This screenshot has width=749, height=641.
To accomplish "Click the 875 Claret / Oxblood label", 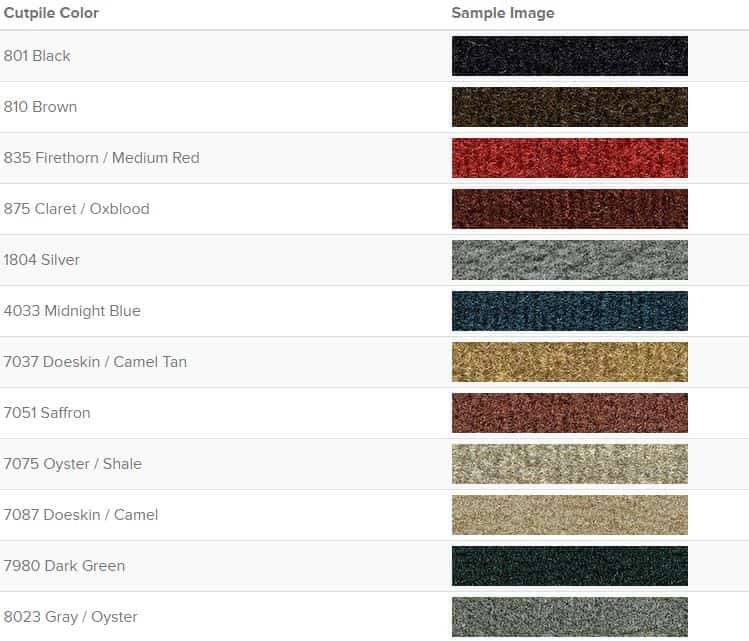I will [x=76, y=209].
